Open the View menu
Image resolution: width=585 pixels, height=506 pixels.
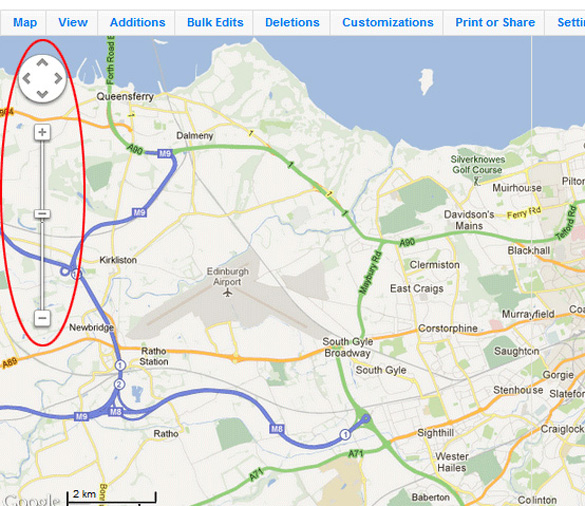coord(73,22)
